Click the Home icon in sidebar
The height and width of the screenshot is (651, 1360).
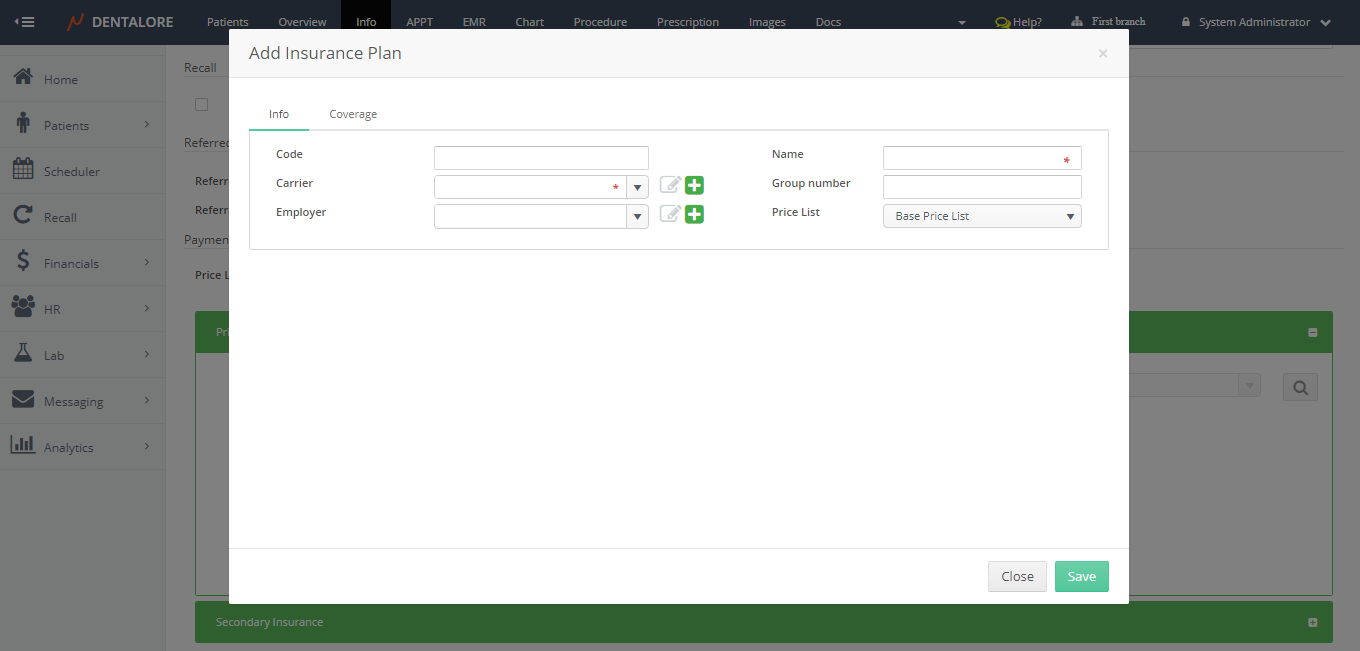[x=23, y=78]
